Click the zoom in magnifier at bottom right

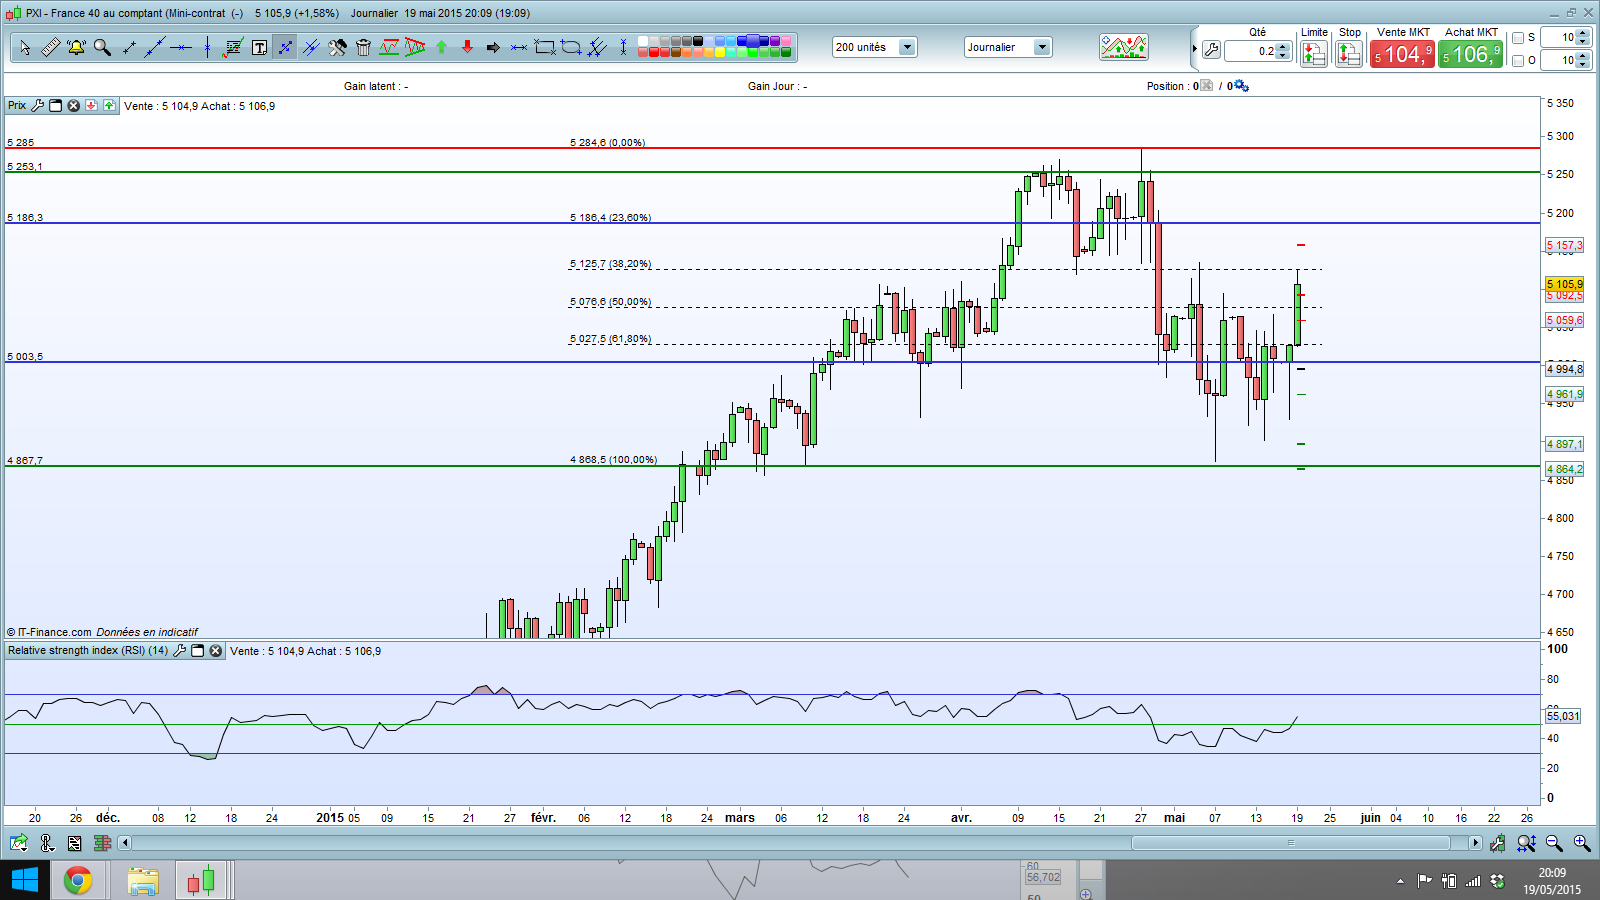[1581, 843]
